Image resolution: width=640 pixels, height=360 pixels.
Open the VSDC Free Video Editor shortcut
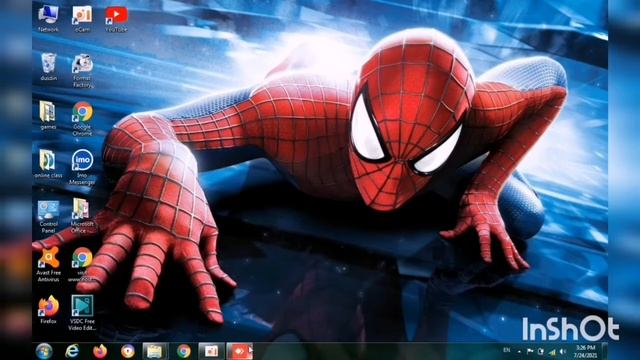click(82, 313)
